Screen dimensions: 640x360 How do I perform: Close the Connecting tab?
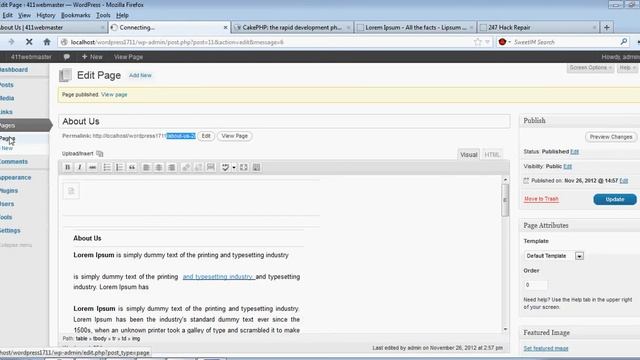pyautogui.click(x=225, y=27)
